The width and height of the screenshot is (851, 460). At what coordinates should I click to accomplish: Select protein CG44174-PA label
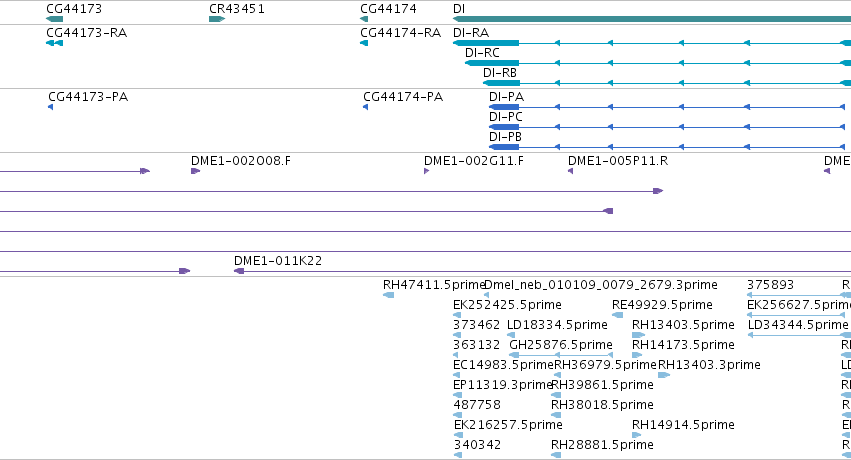pos(403,97)
